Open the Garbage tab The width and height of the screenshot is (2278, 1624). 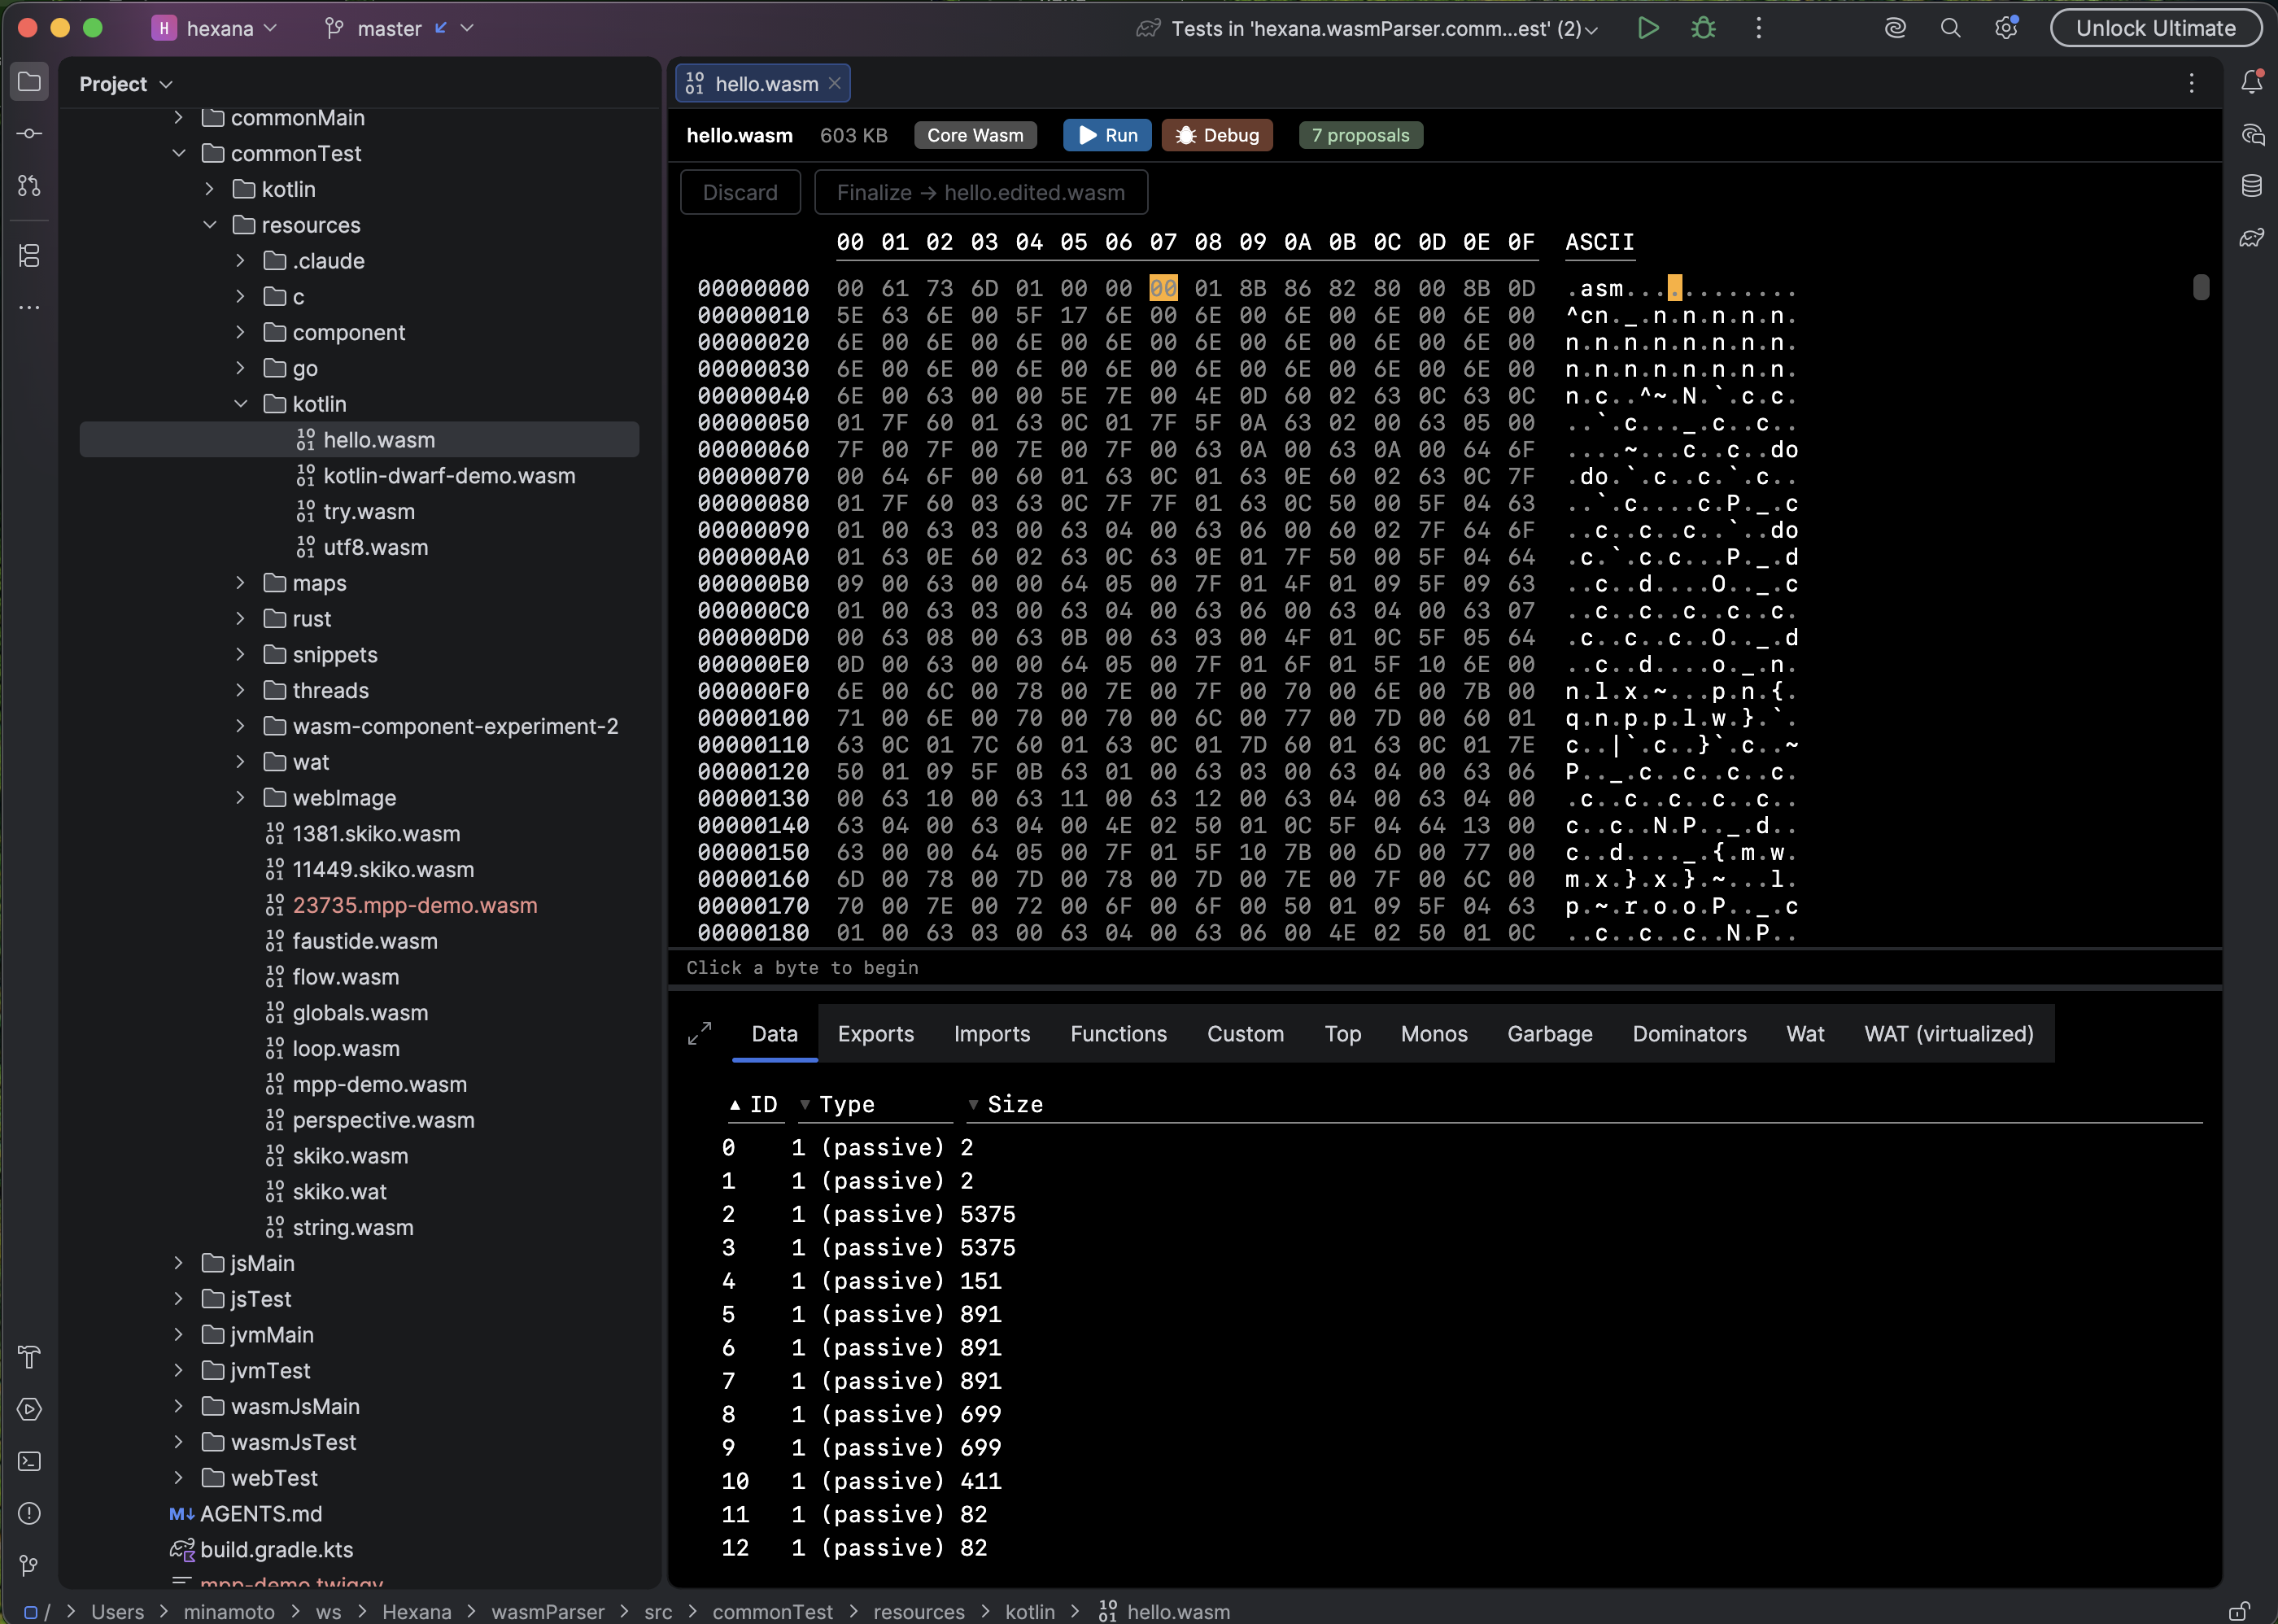pyautogui.click(x=1549, y=1034)
